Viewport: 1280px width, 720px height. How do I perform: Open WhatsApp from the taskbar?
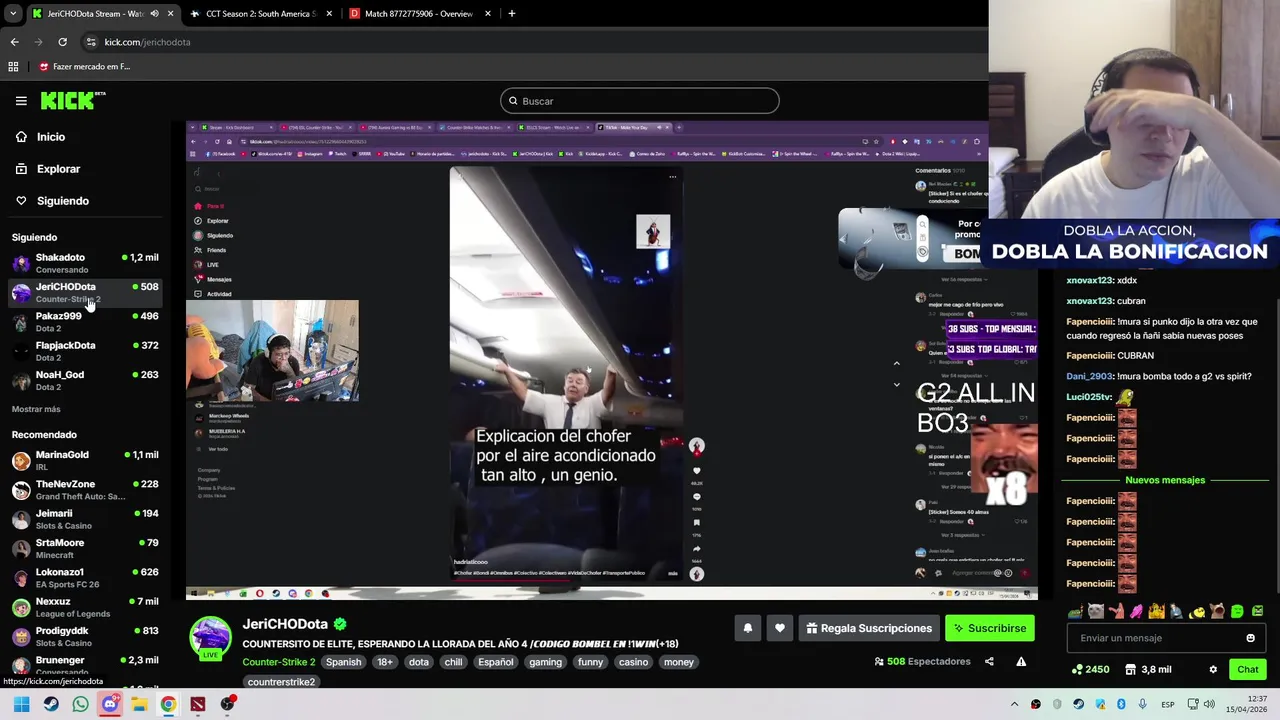click(80, 704)
